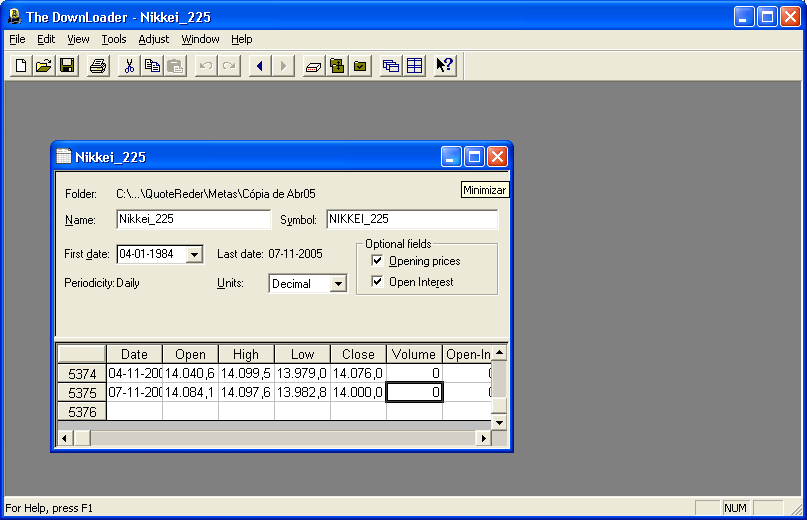Click the eraser toolbar icon
Image resolution: width=807 pixels, height=520 pixels.
pos(313,66)
